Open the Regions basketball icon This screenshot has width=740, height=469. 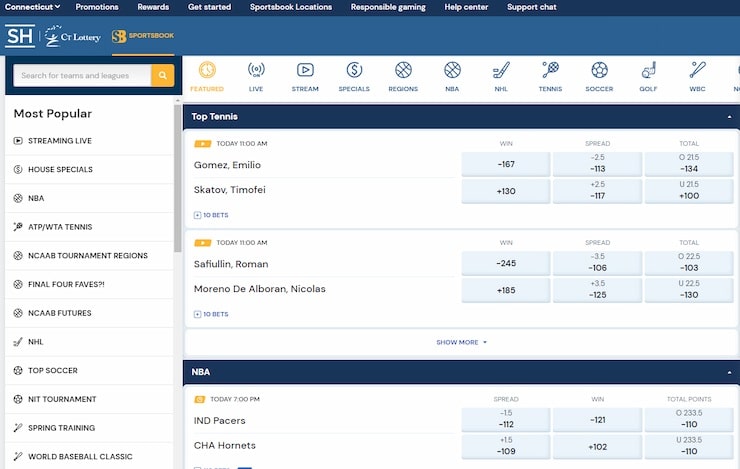pyautogui.click(x=403, y=70)
